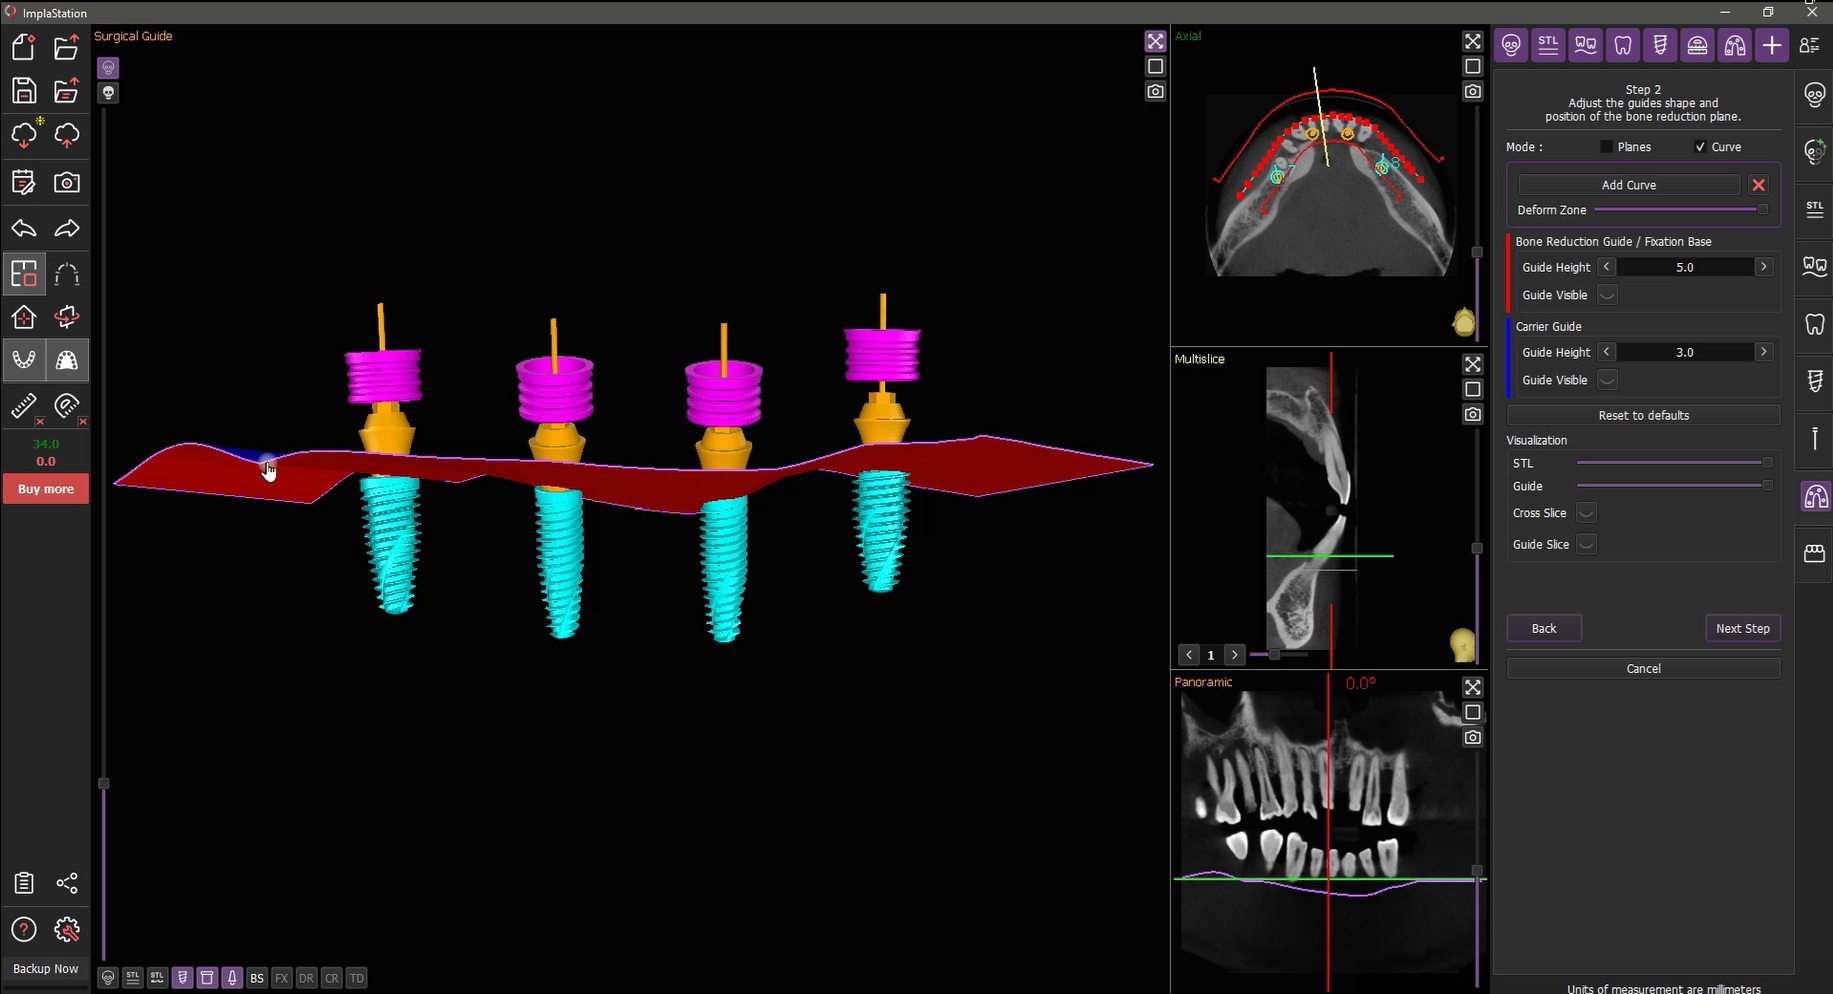Select the ruler measurement tool
1833x994 pixels.
(24, 406)
